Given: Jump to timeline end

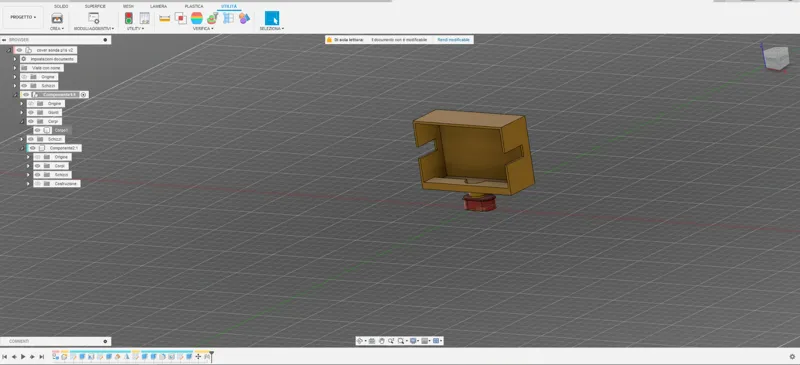Looking at the screenshot, I should tap(41, 357).
